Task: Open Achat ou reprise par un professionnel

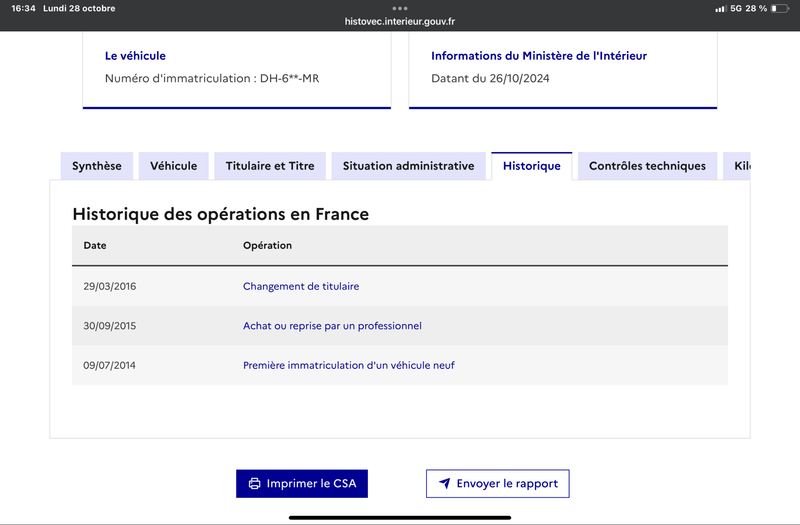Action: (x=332, y=326)
